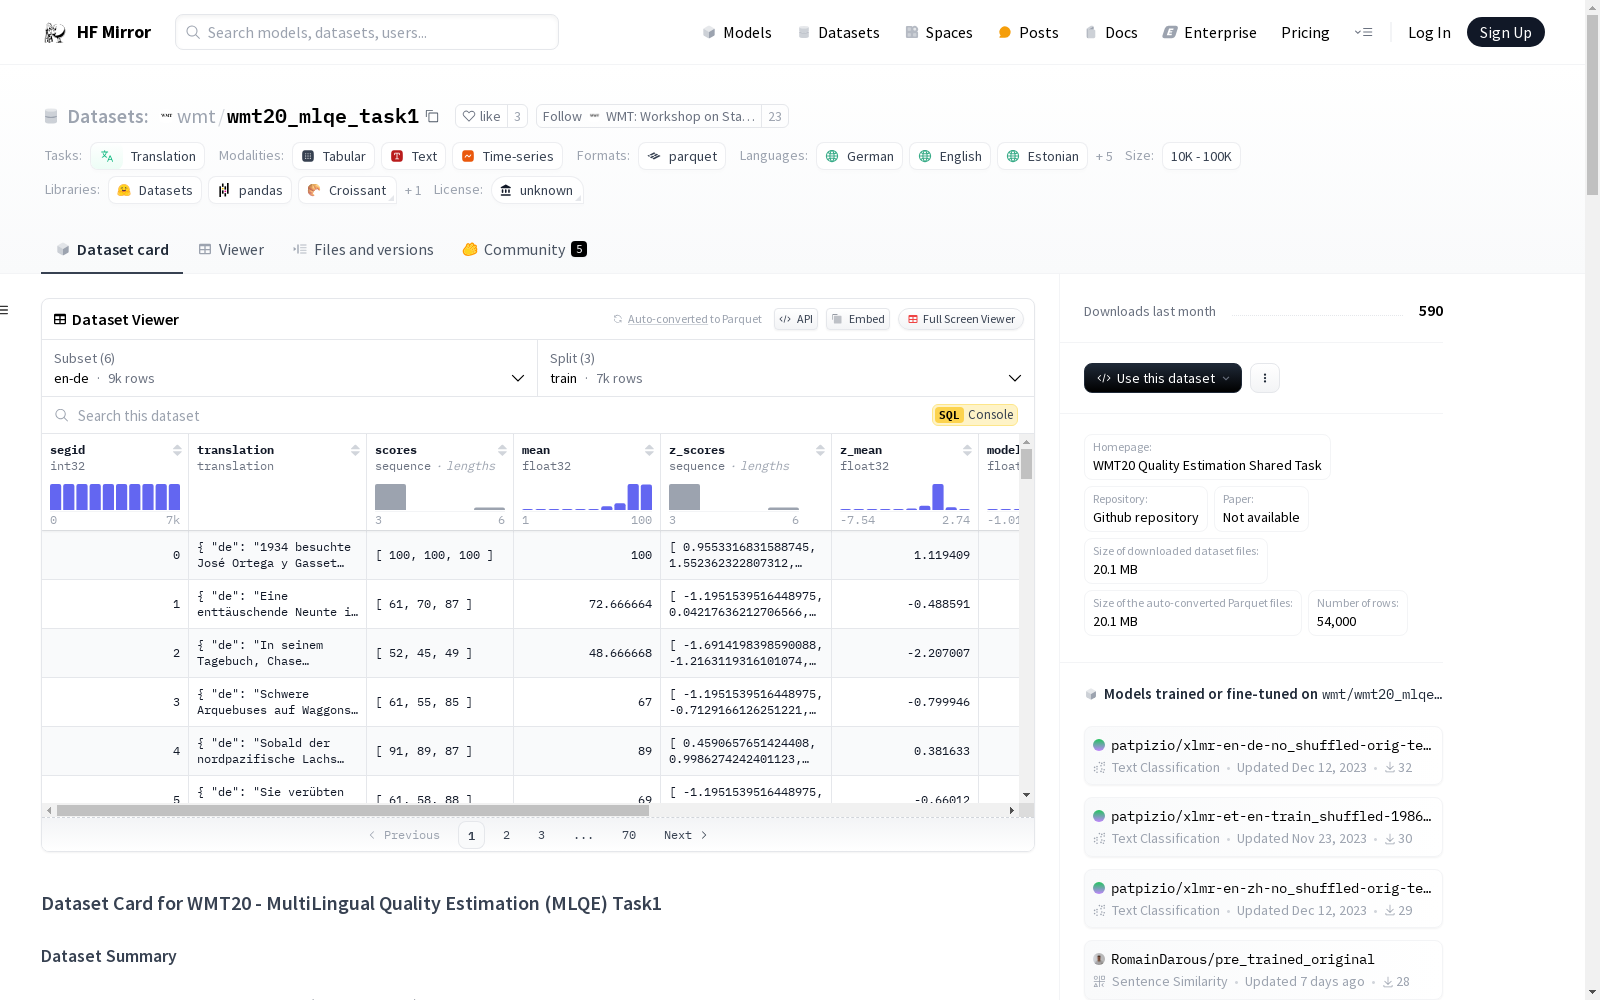The height and width of the screenshot is (1000, 1600).
Task: Click the translation cell starting "1934 besuchte"
Action: pyautogui.click(x=277, y=555)
